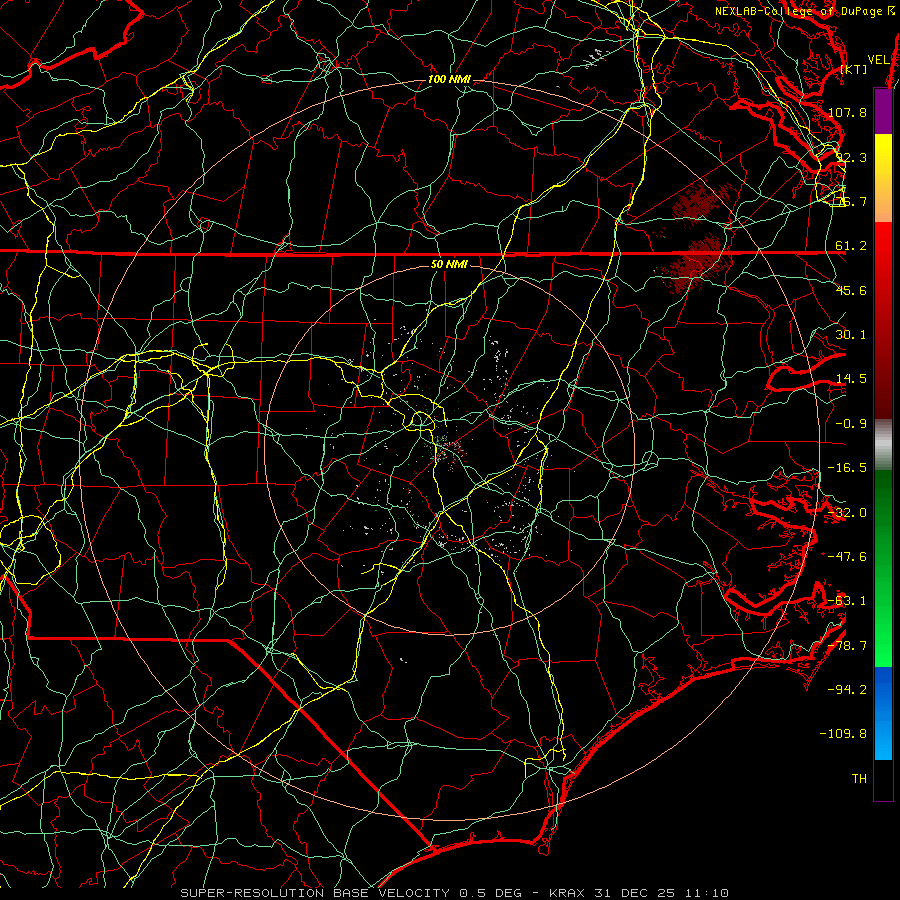The image size is (900, 900).
Task: Click the VEL legend title
Action: (x=878, y=60)
